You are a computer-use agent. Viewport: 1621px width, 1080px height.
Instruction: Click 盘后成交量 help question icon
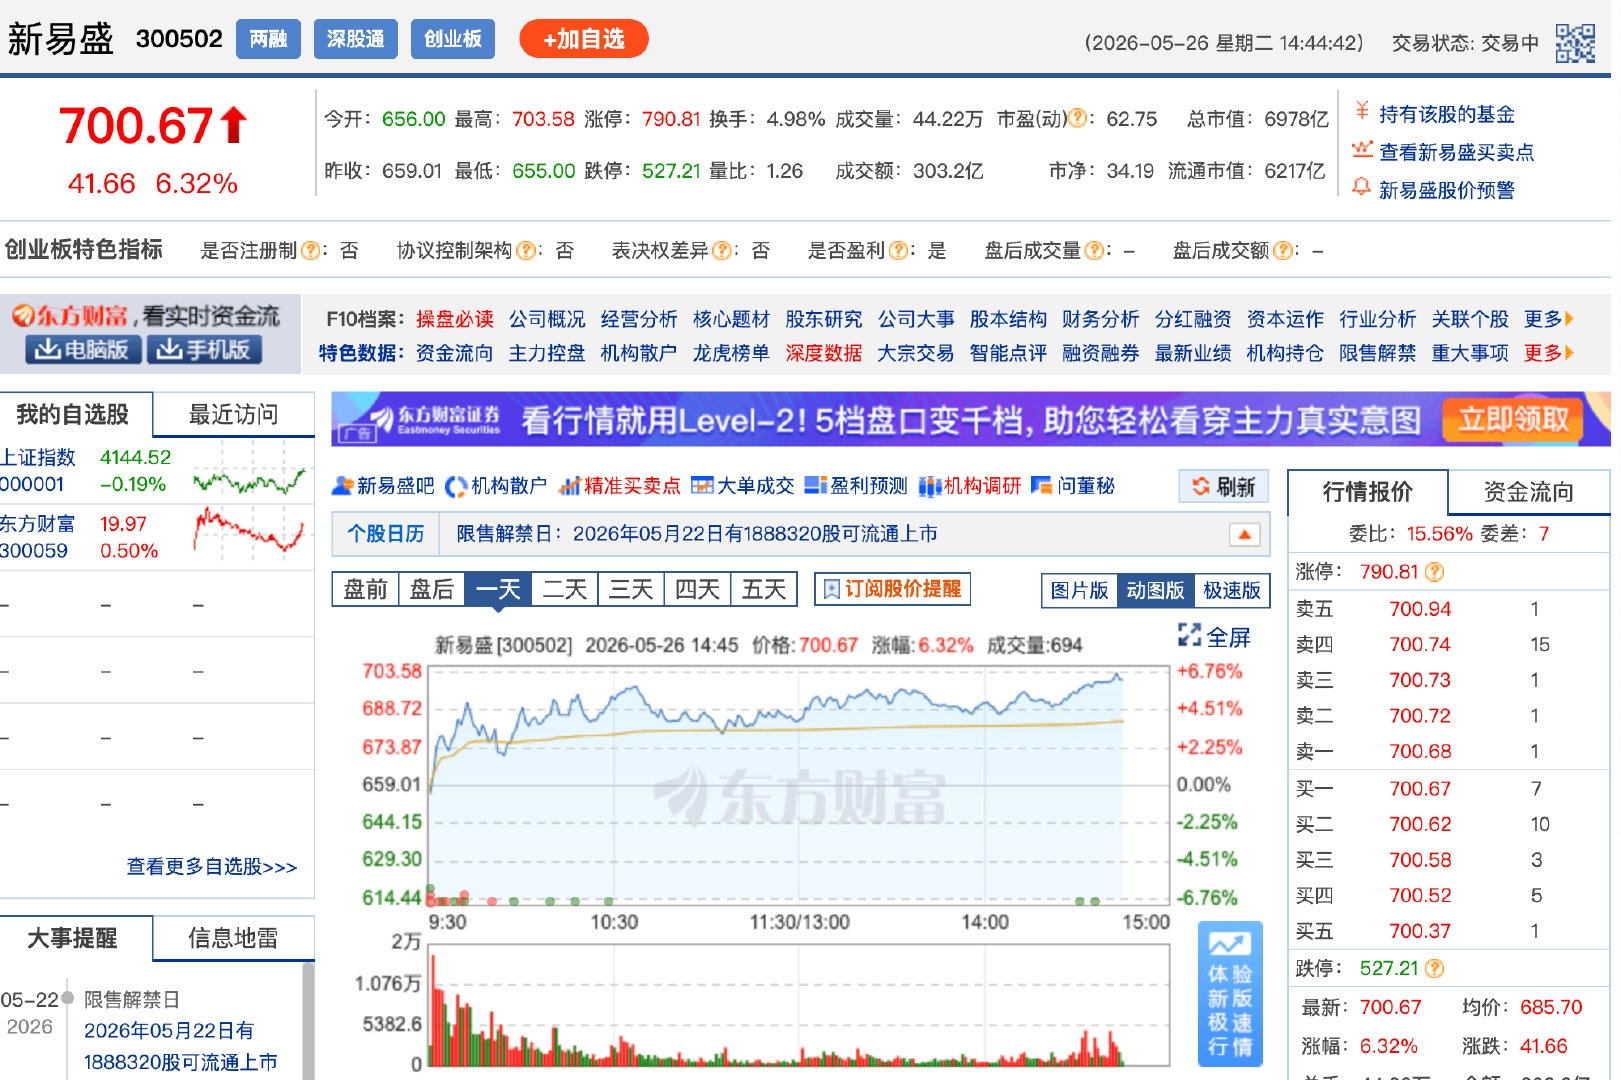tap(1094, 251)
